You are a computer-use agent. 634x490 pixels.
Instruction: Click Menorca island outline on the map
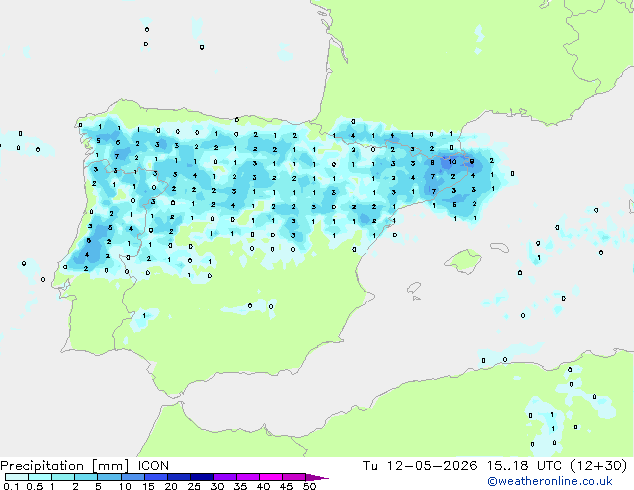coord(500,247)
